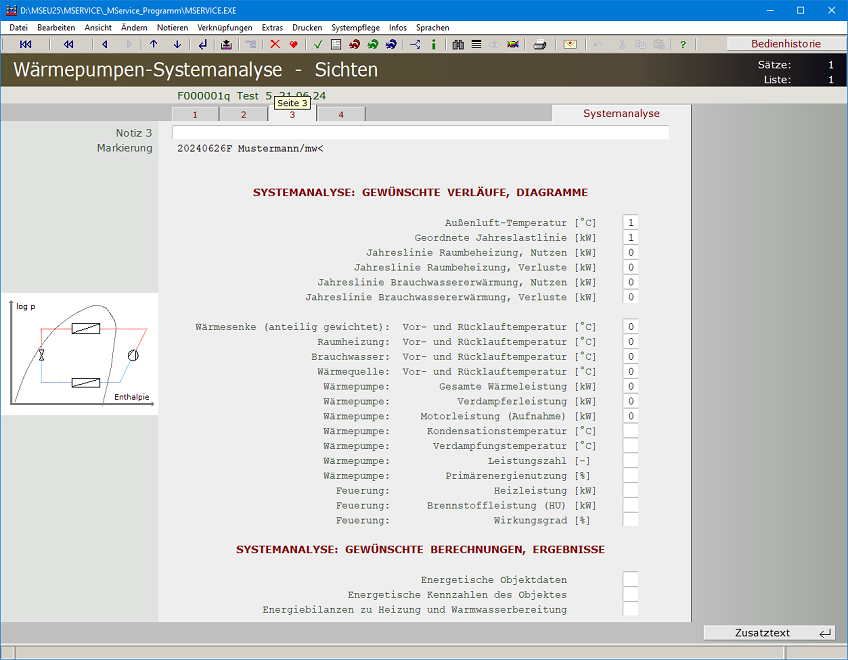Click the Zusatztext button
The image size is (848, 660).
tap(769, 633)
